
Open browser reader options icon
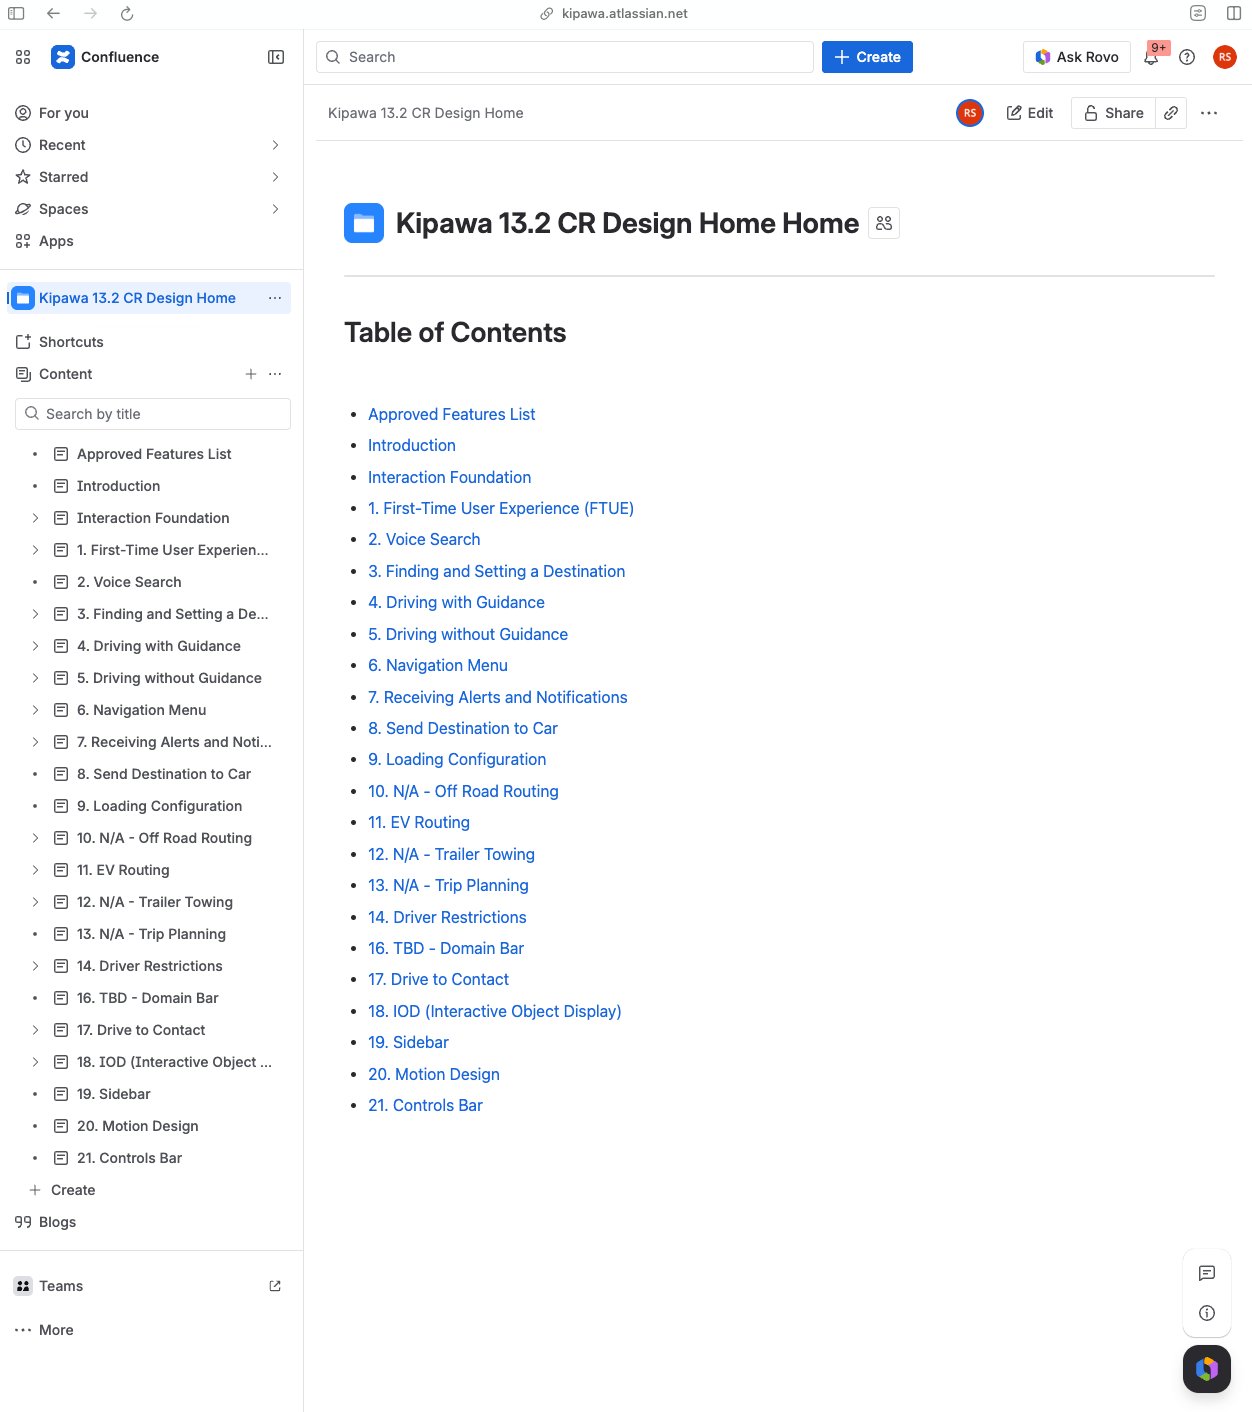[x=1198, y=14]
